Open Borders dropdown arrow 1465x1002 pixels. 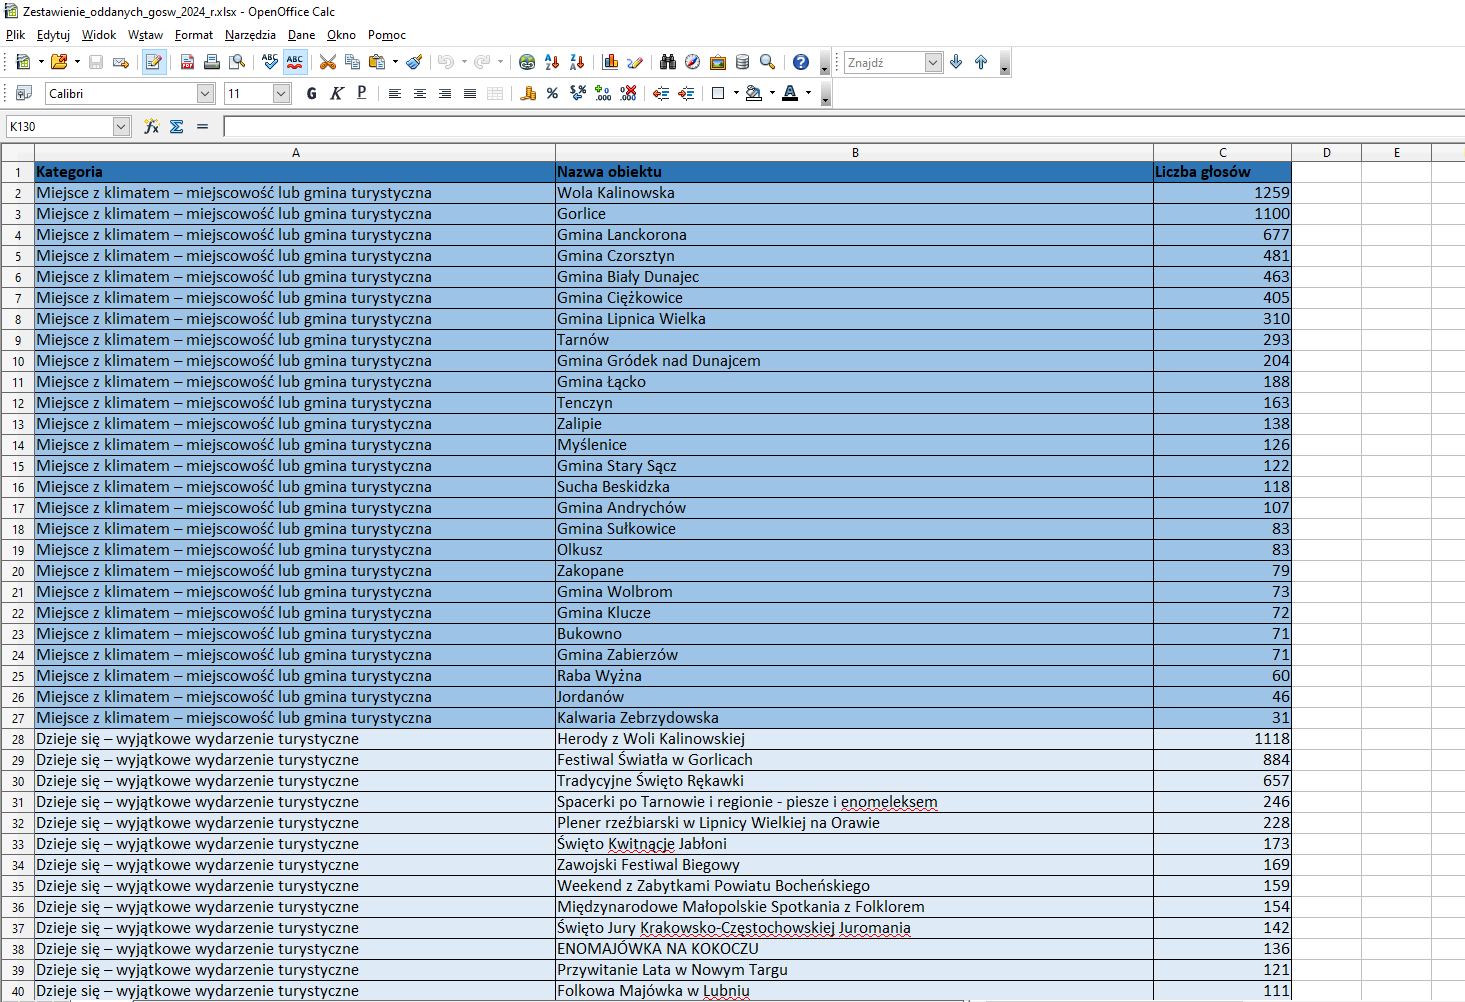point(736,93)
